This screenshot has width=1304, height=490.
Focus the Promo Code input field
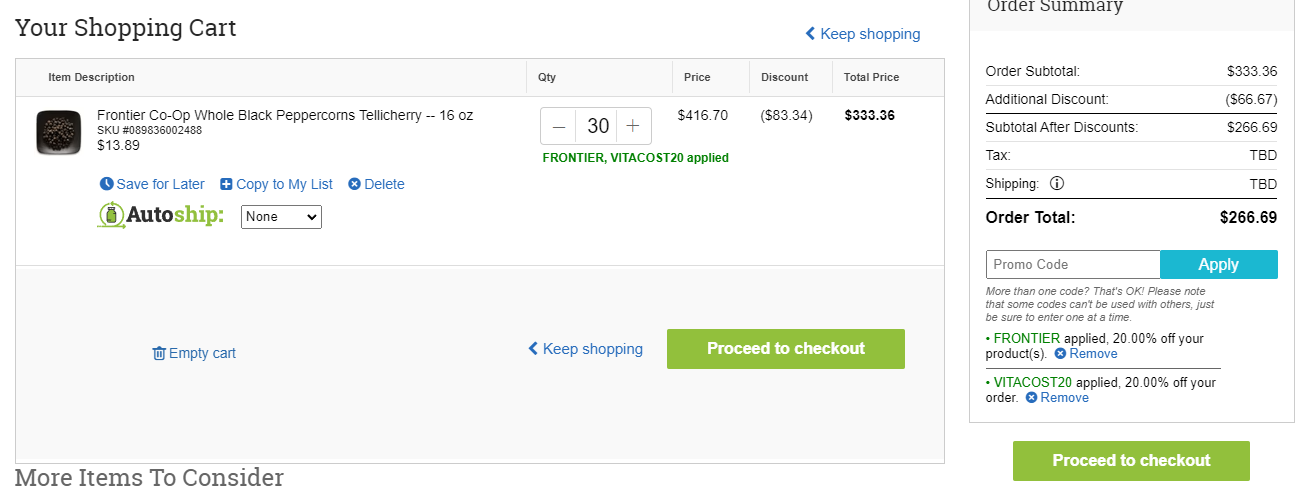pos(1073,265)
